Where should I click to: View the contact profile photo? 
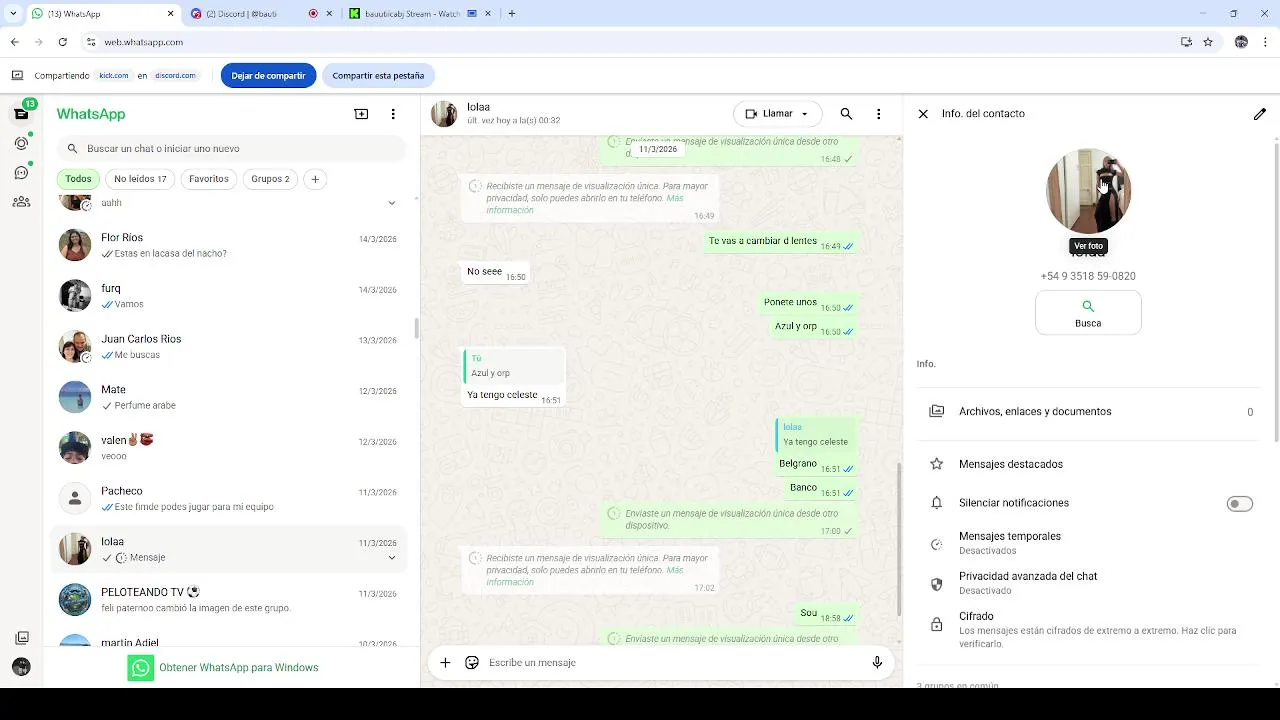1088,191
